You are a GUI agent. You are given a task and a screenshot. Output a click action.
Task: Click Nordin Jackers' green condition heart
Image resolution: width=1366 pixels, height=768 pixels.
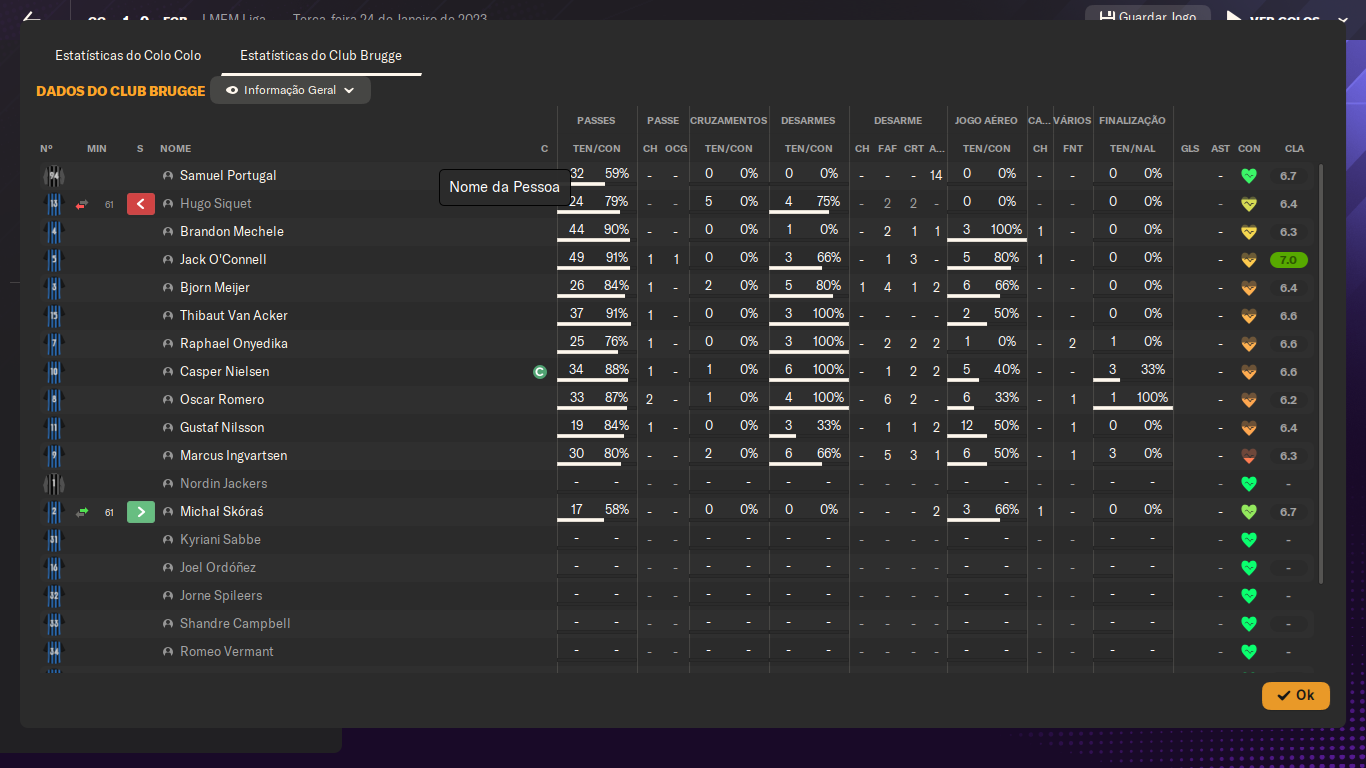1248,484
